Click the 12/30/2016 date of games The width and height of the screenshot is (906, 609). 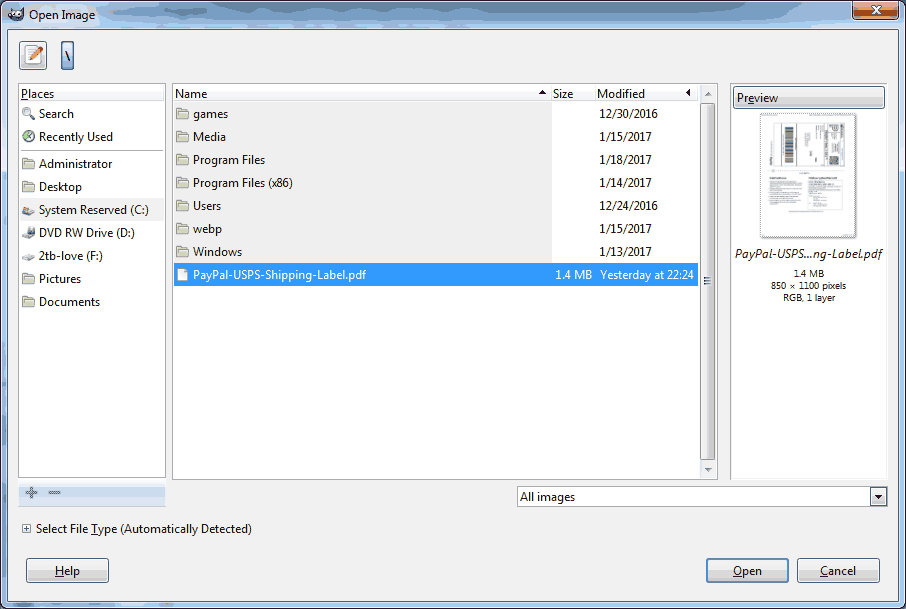click(x=628, y=114)
